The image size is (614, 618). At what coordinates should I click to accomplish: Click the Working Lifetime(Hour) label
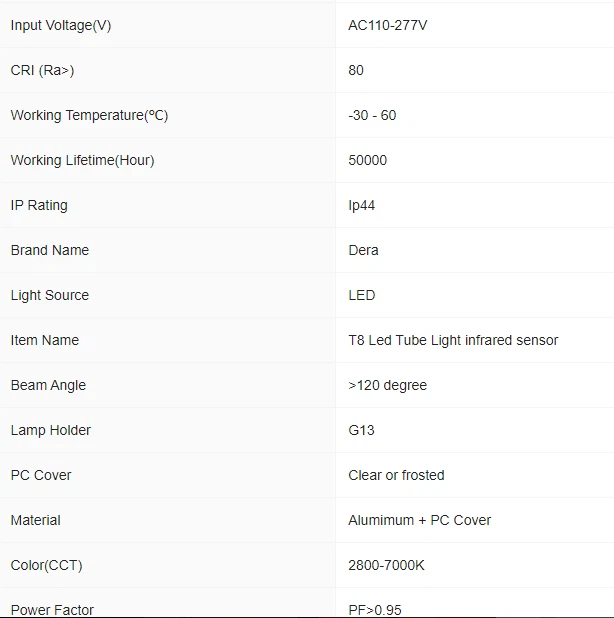(x=82, y=160)
